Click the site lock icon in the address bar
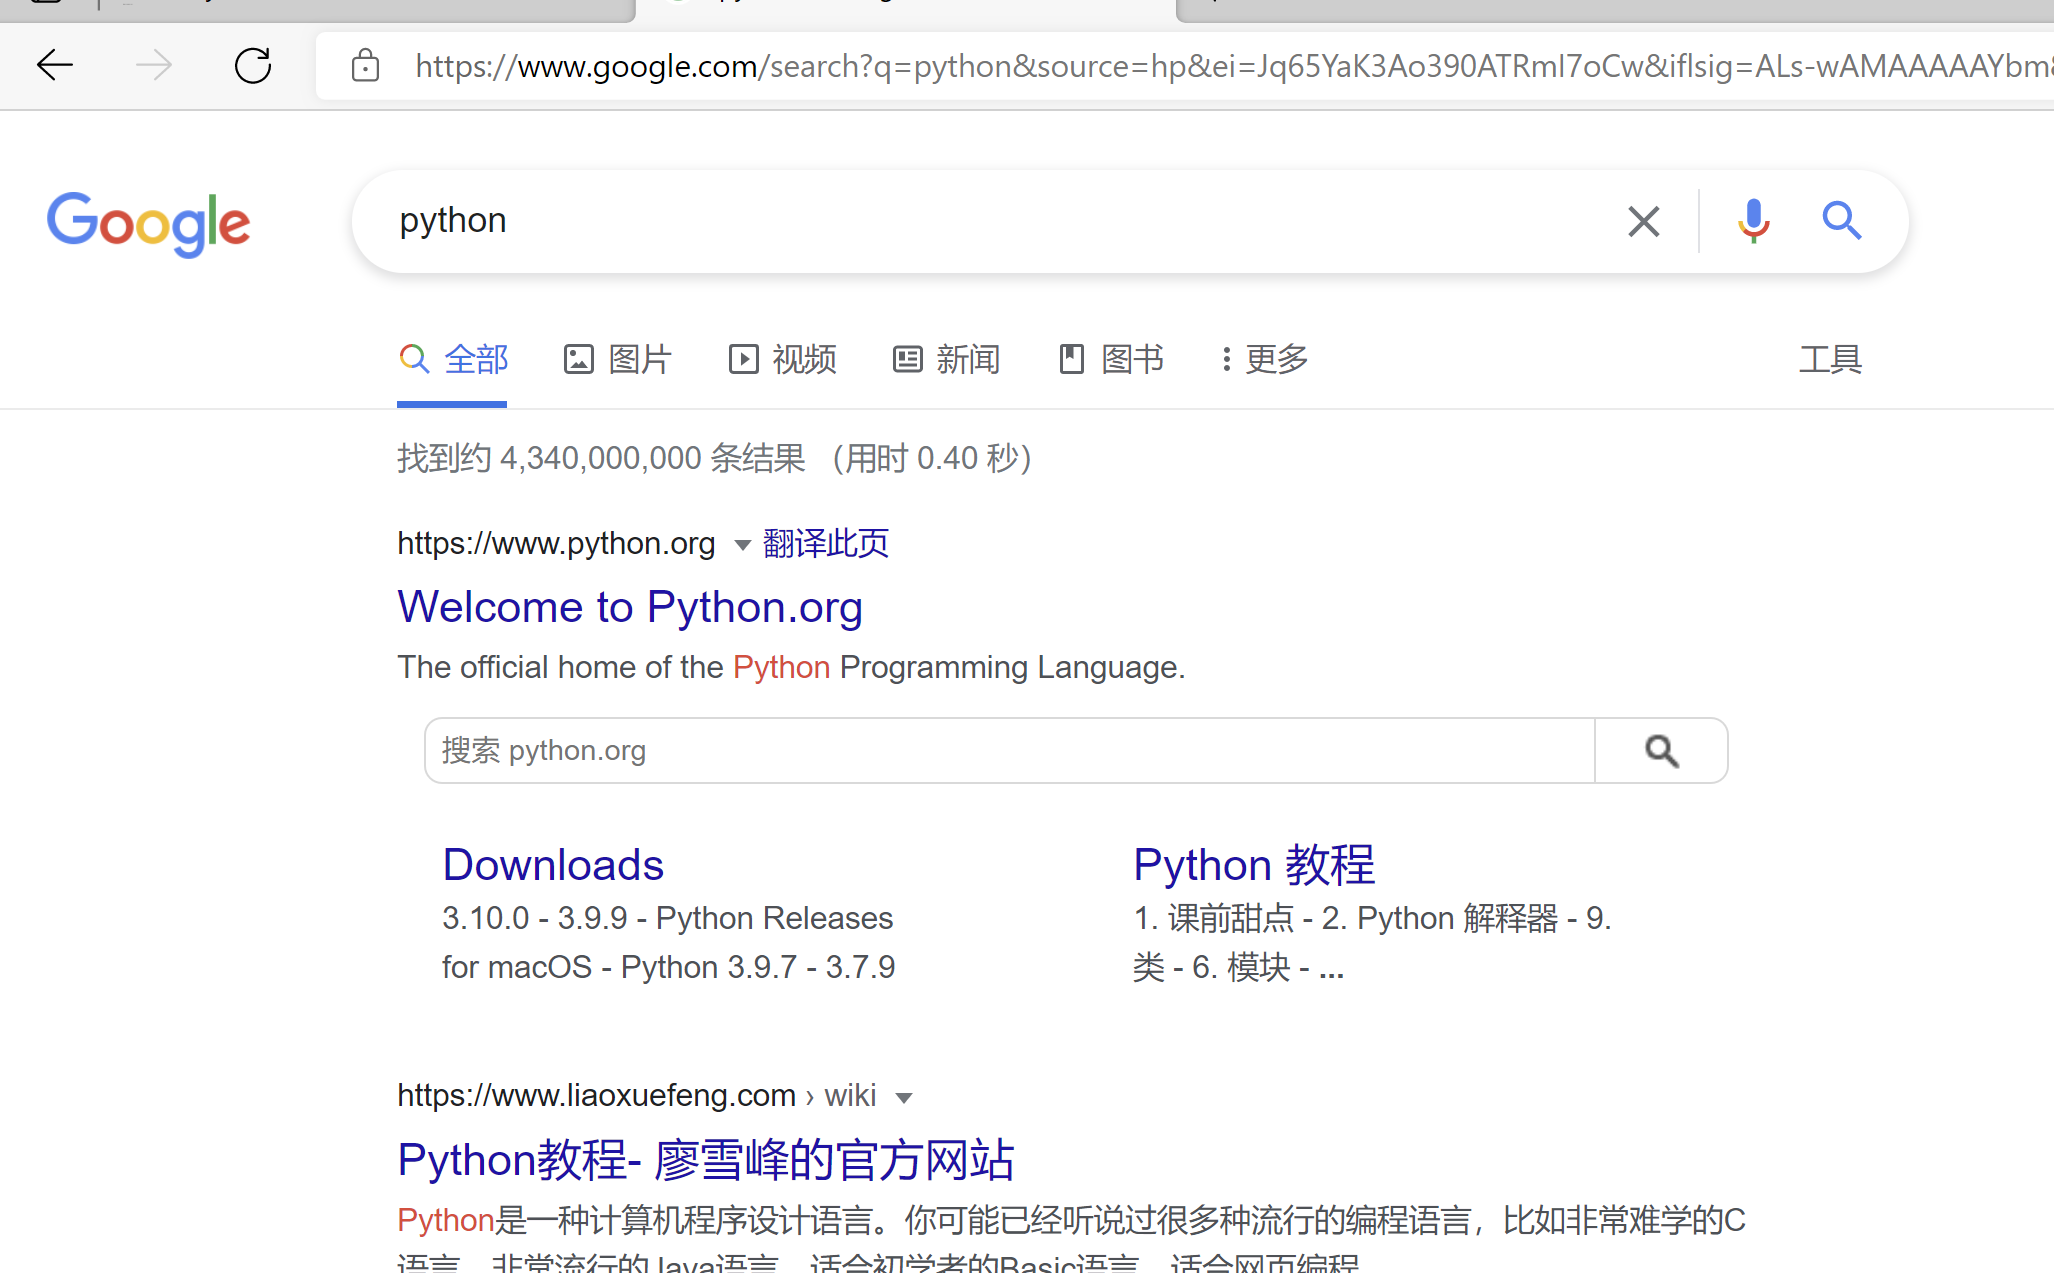Image resolution: width=2054 pixels, height=1273 pixels. click(365, 66)
